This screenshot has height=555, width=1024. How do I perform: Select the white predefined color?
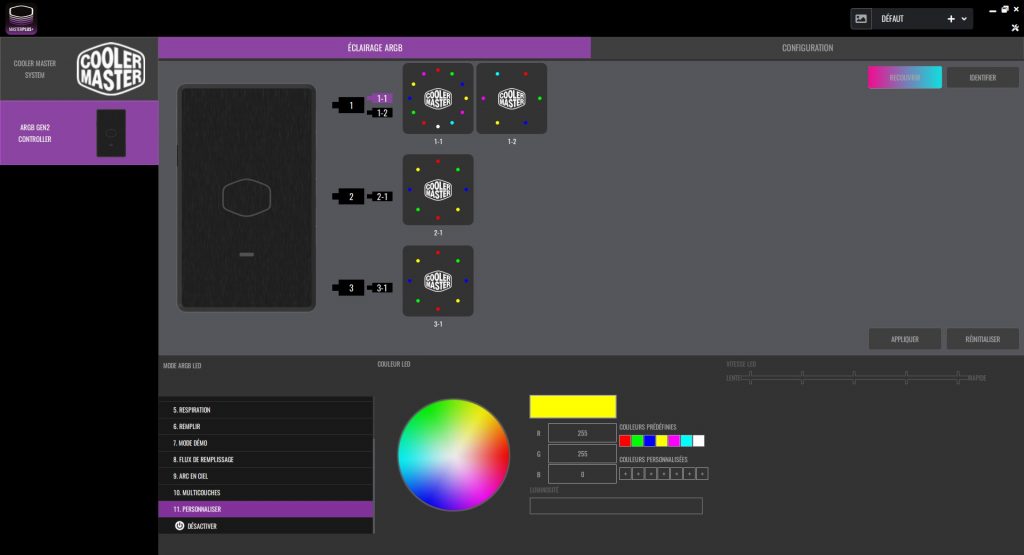point(699,441)
